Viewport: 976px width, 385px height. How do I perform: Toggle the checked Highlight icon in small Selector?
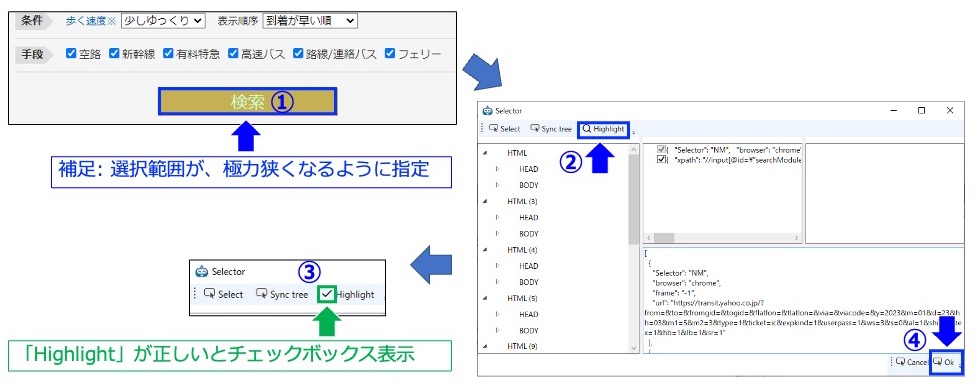[327, 294]
